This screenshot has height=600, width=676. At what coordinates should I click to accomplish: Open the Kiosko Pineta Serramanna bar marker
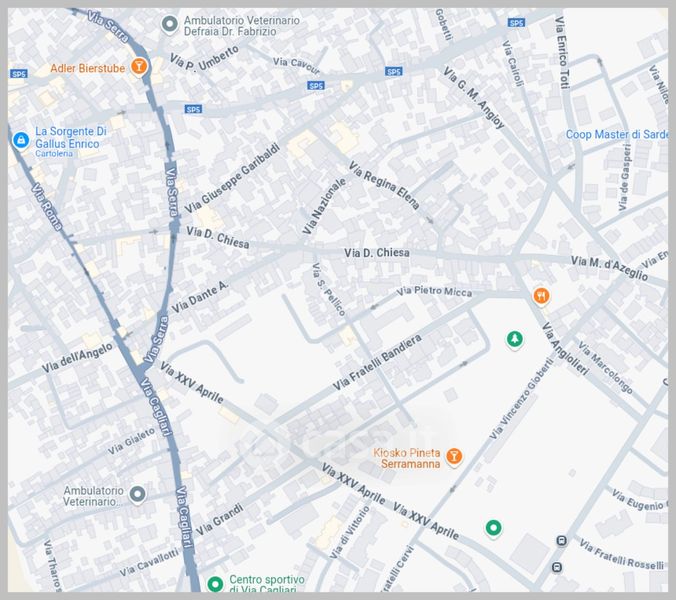[454, 457]
